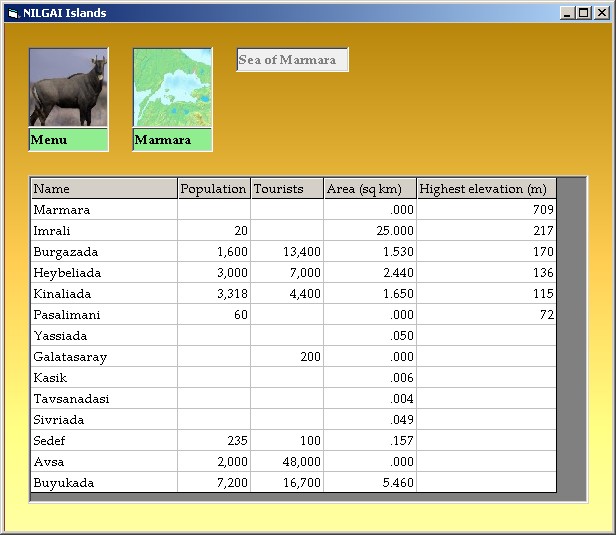The image size is (616, 535).
Task: Sort by the Name column header
Action: pyautogui.click(x=104, y=189)
